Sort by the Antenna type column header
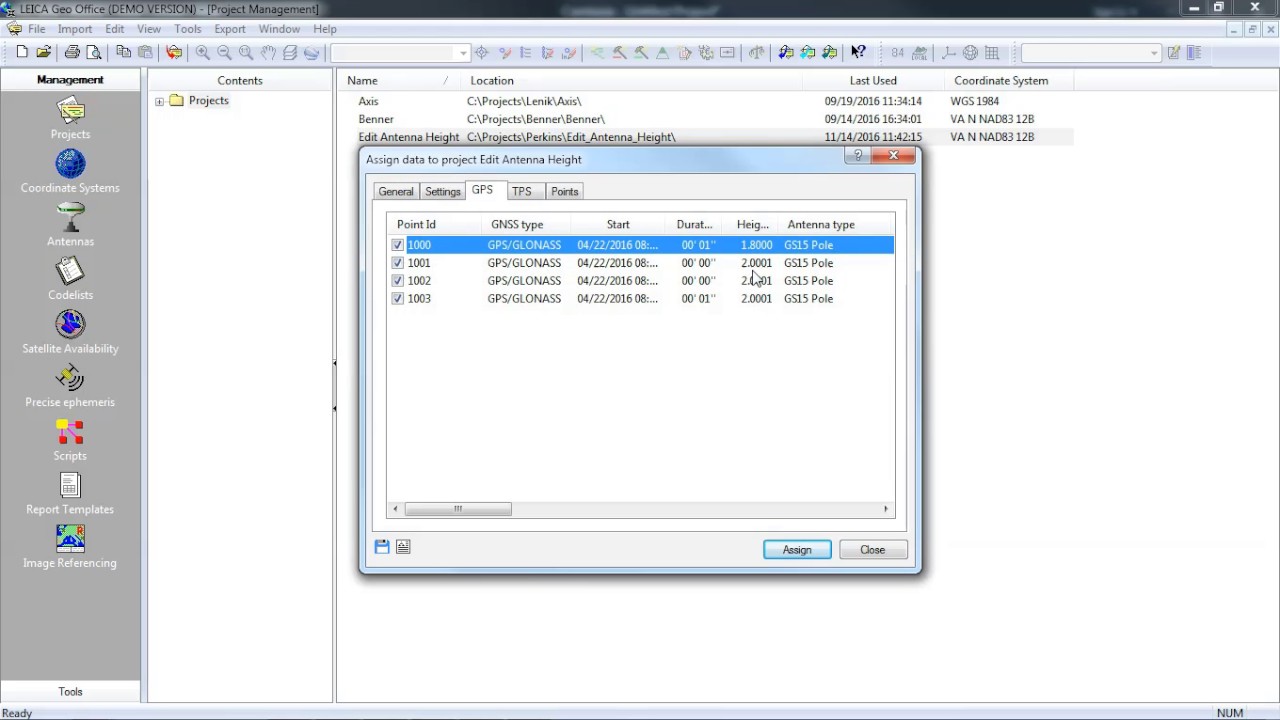This screenshot has height=720, width=1280. tap(837, 224)
